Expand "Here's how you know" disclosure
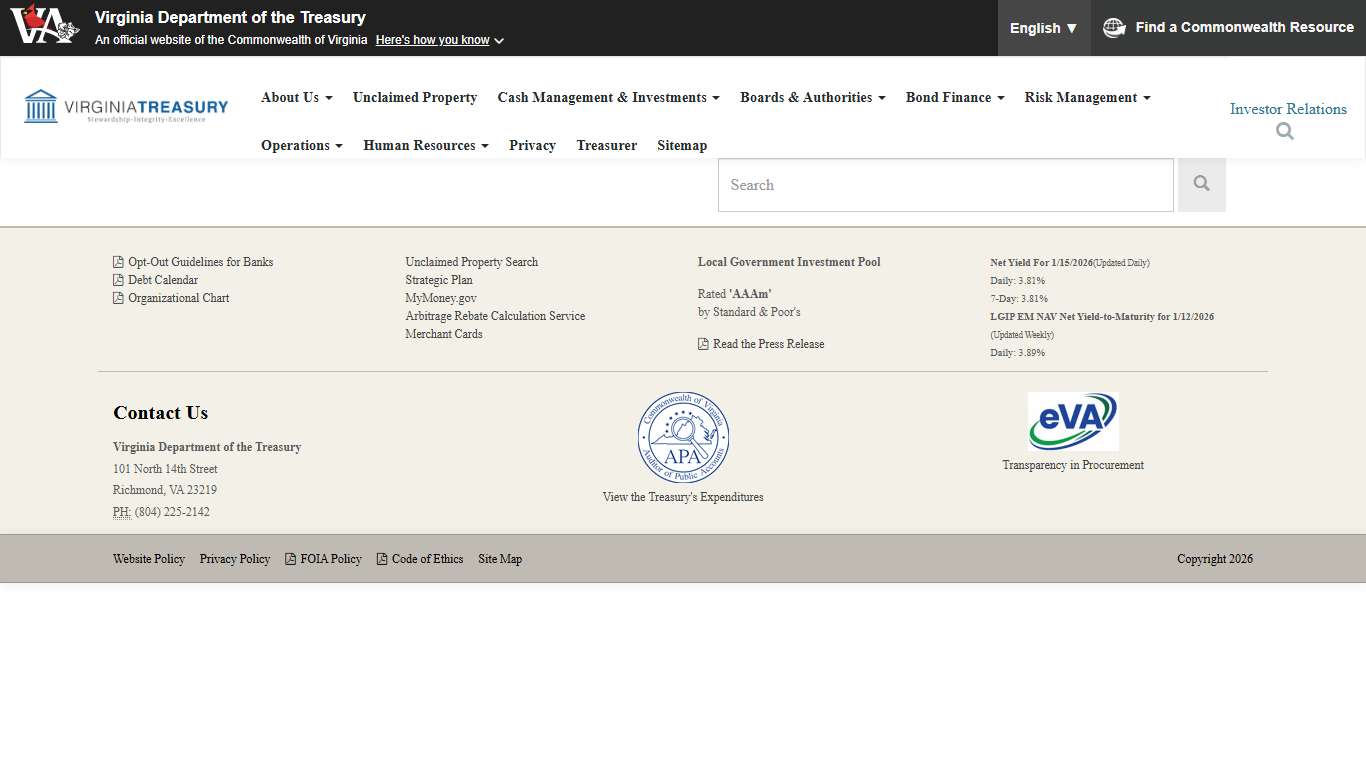This screenshot has width=1366, height=768. coord(439,40)
